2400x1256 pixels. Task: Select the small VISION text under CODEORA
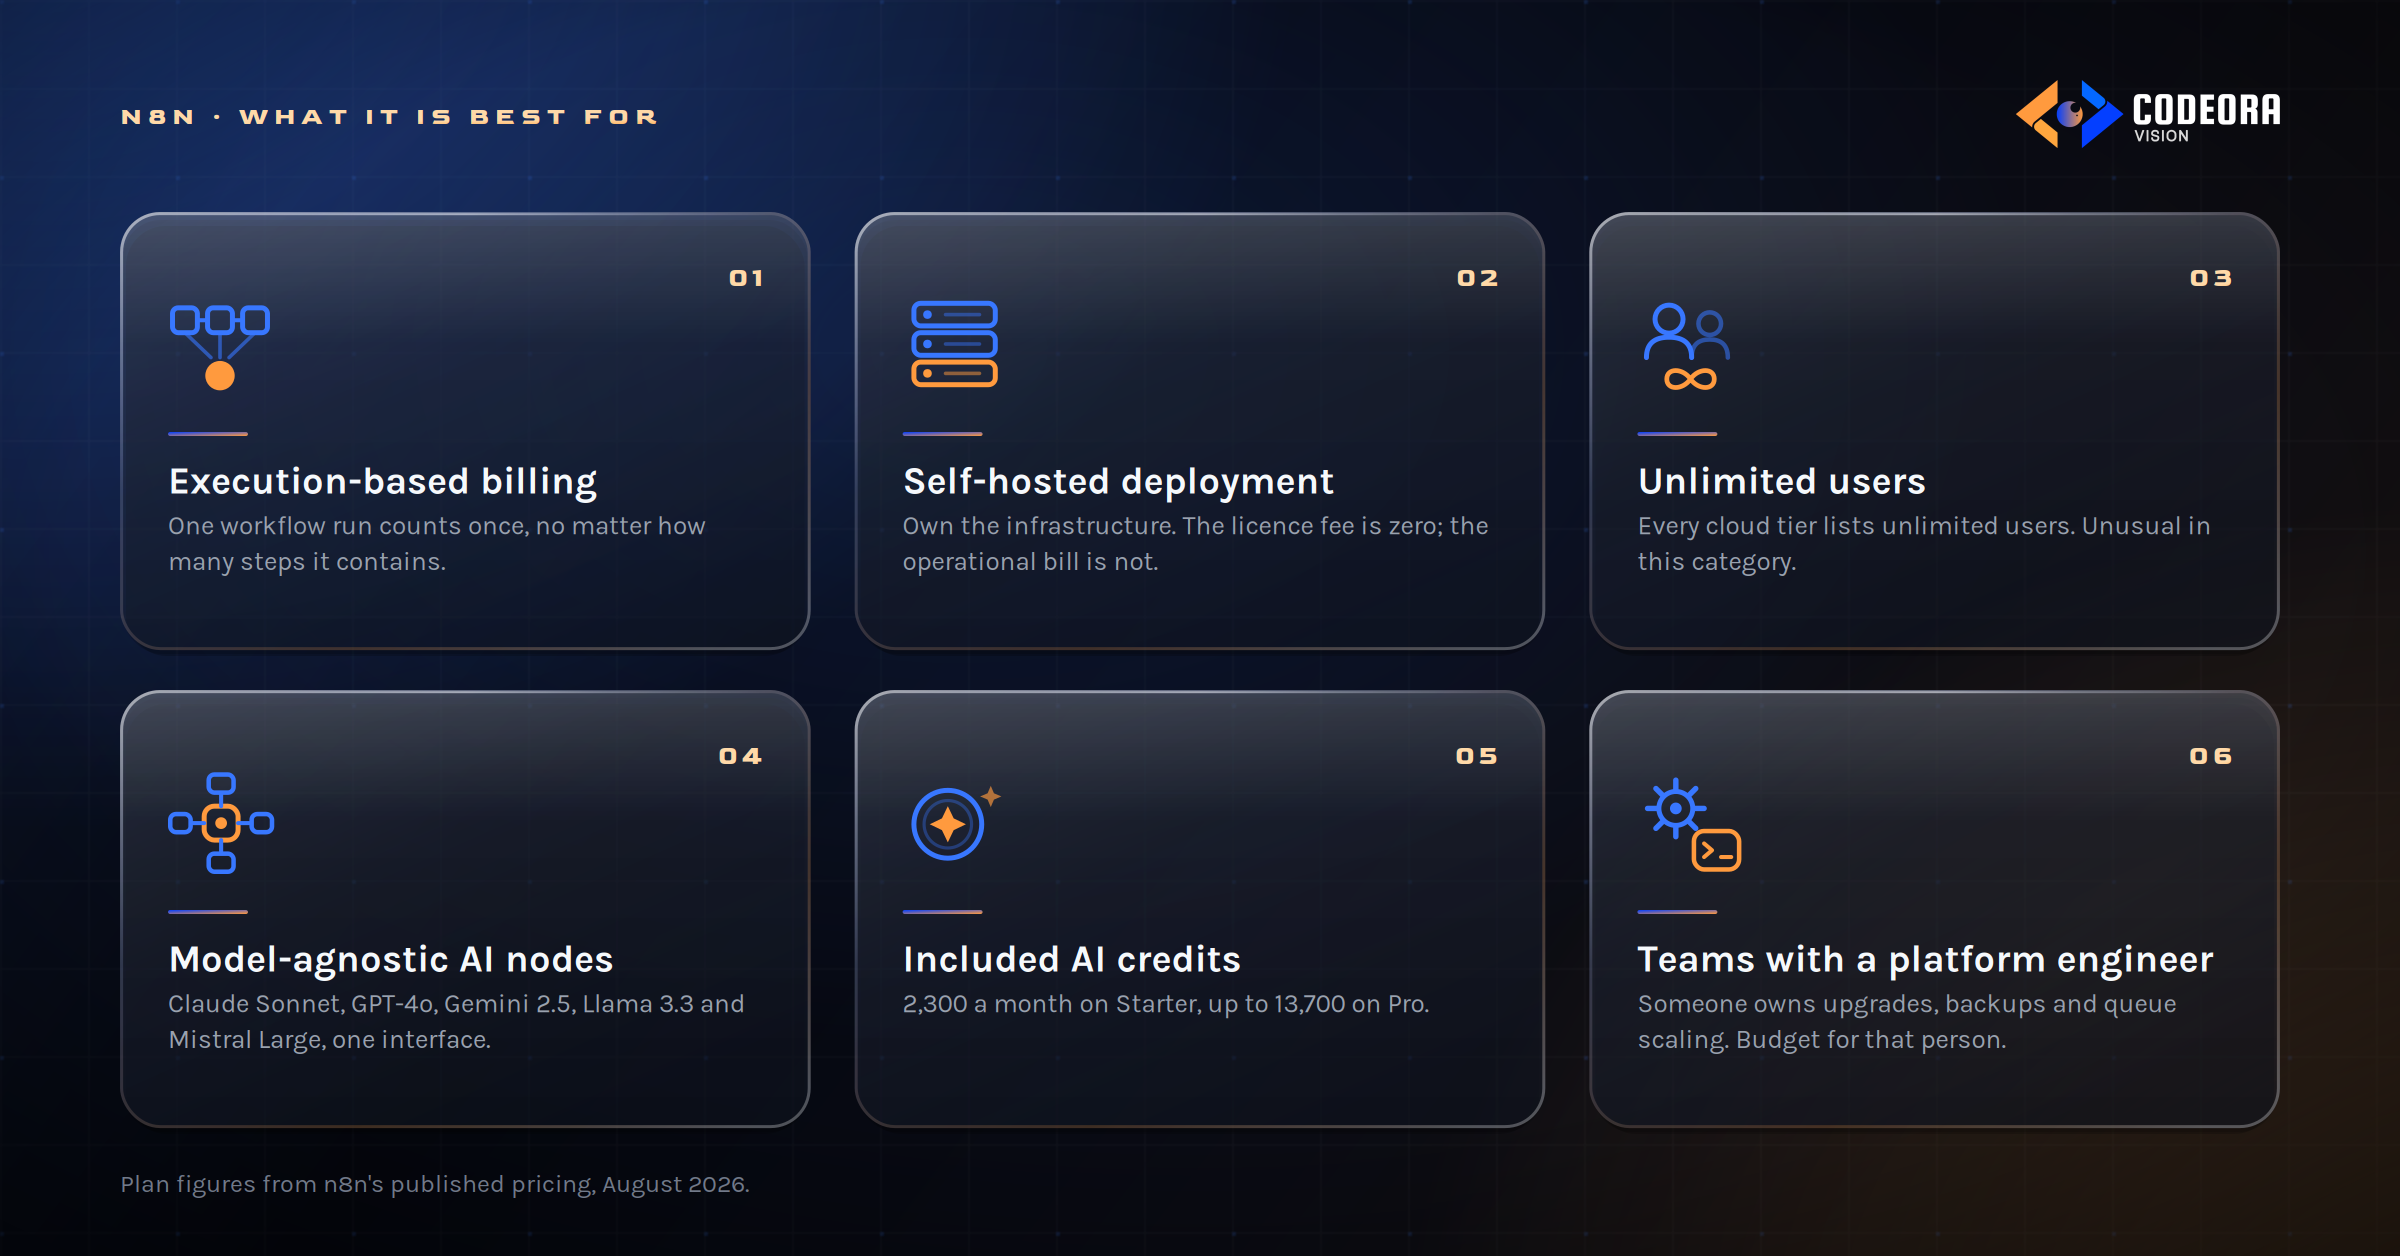tap(2161, 136)
